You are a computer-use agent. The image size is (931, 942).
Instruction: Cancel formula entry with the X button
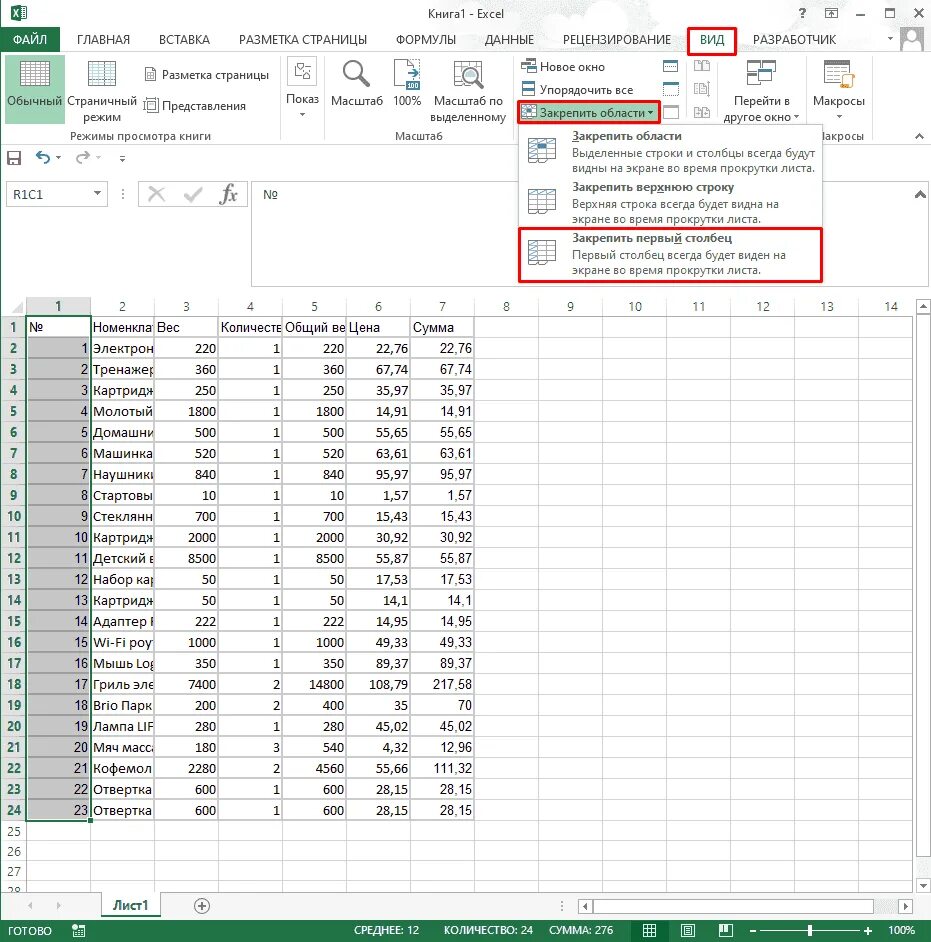pyautogui.click(x=156, y=194)
